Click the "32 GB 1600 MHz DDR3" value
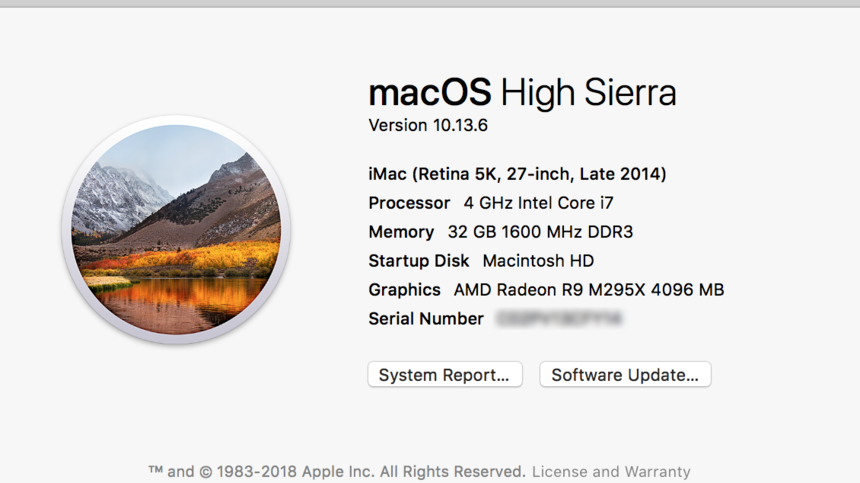 pyautogui.click(x=540, y=232)
